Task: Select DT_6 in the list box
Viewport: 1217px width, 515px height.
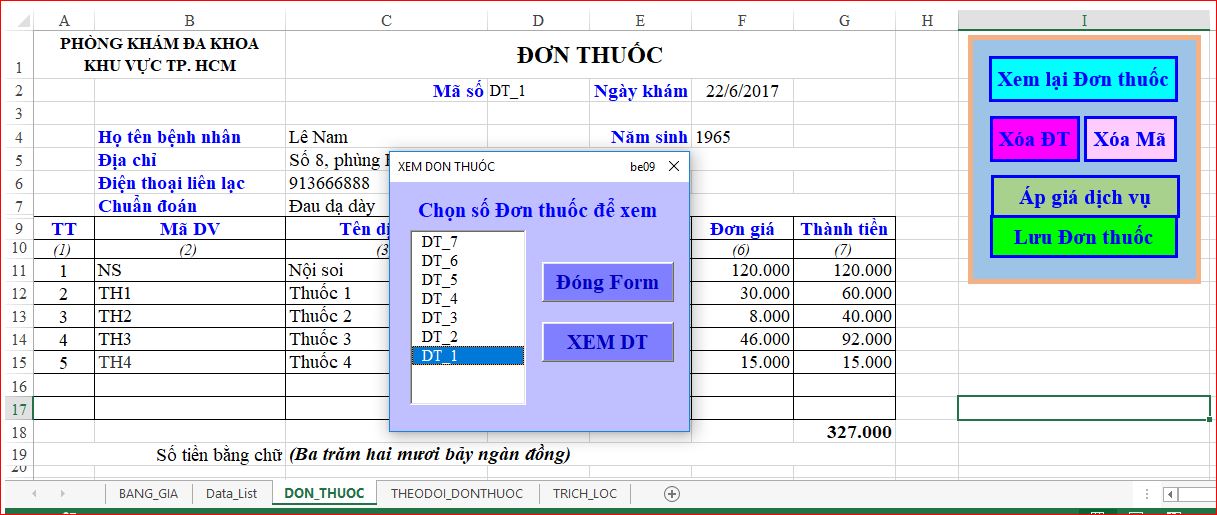Action: tap(467, 260)
